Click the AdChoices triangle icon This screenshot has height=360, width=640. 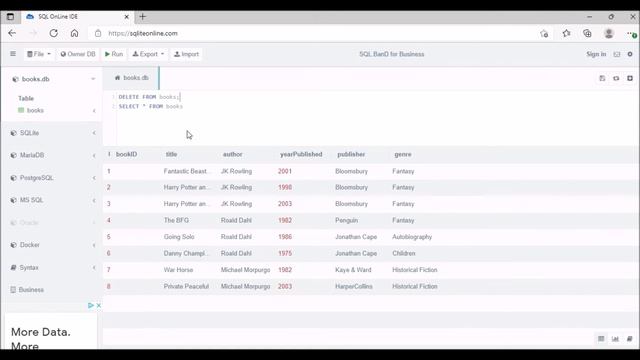pyautogui.click(x=91, y=305)
